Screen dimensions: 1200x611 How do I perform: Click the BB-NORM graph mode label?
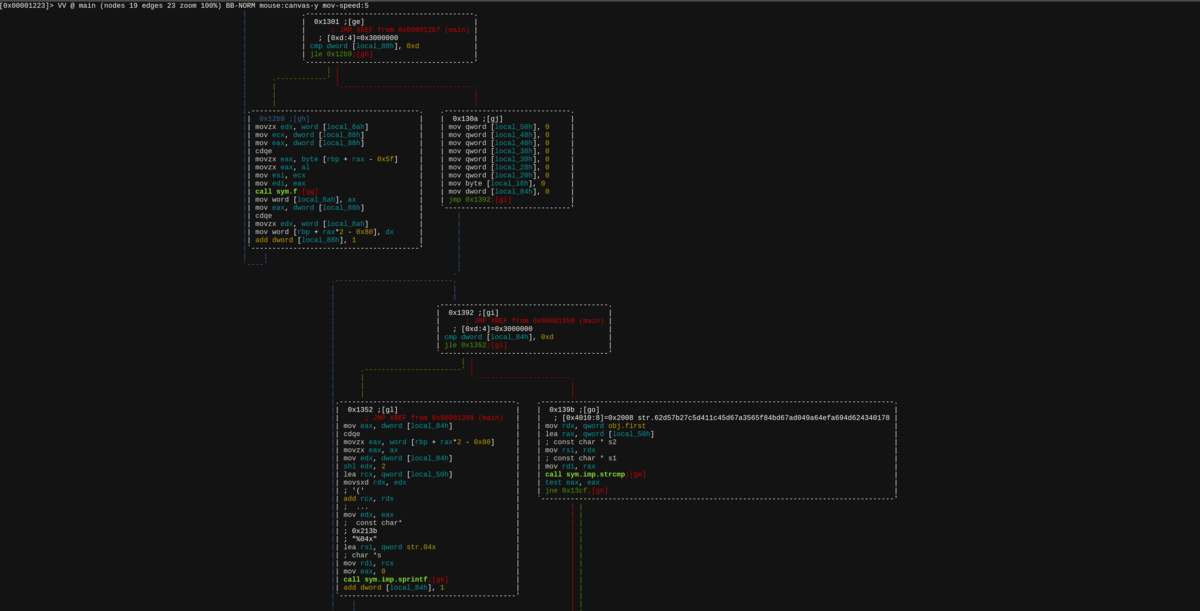tap(239, 5)
